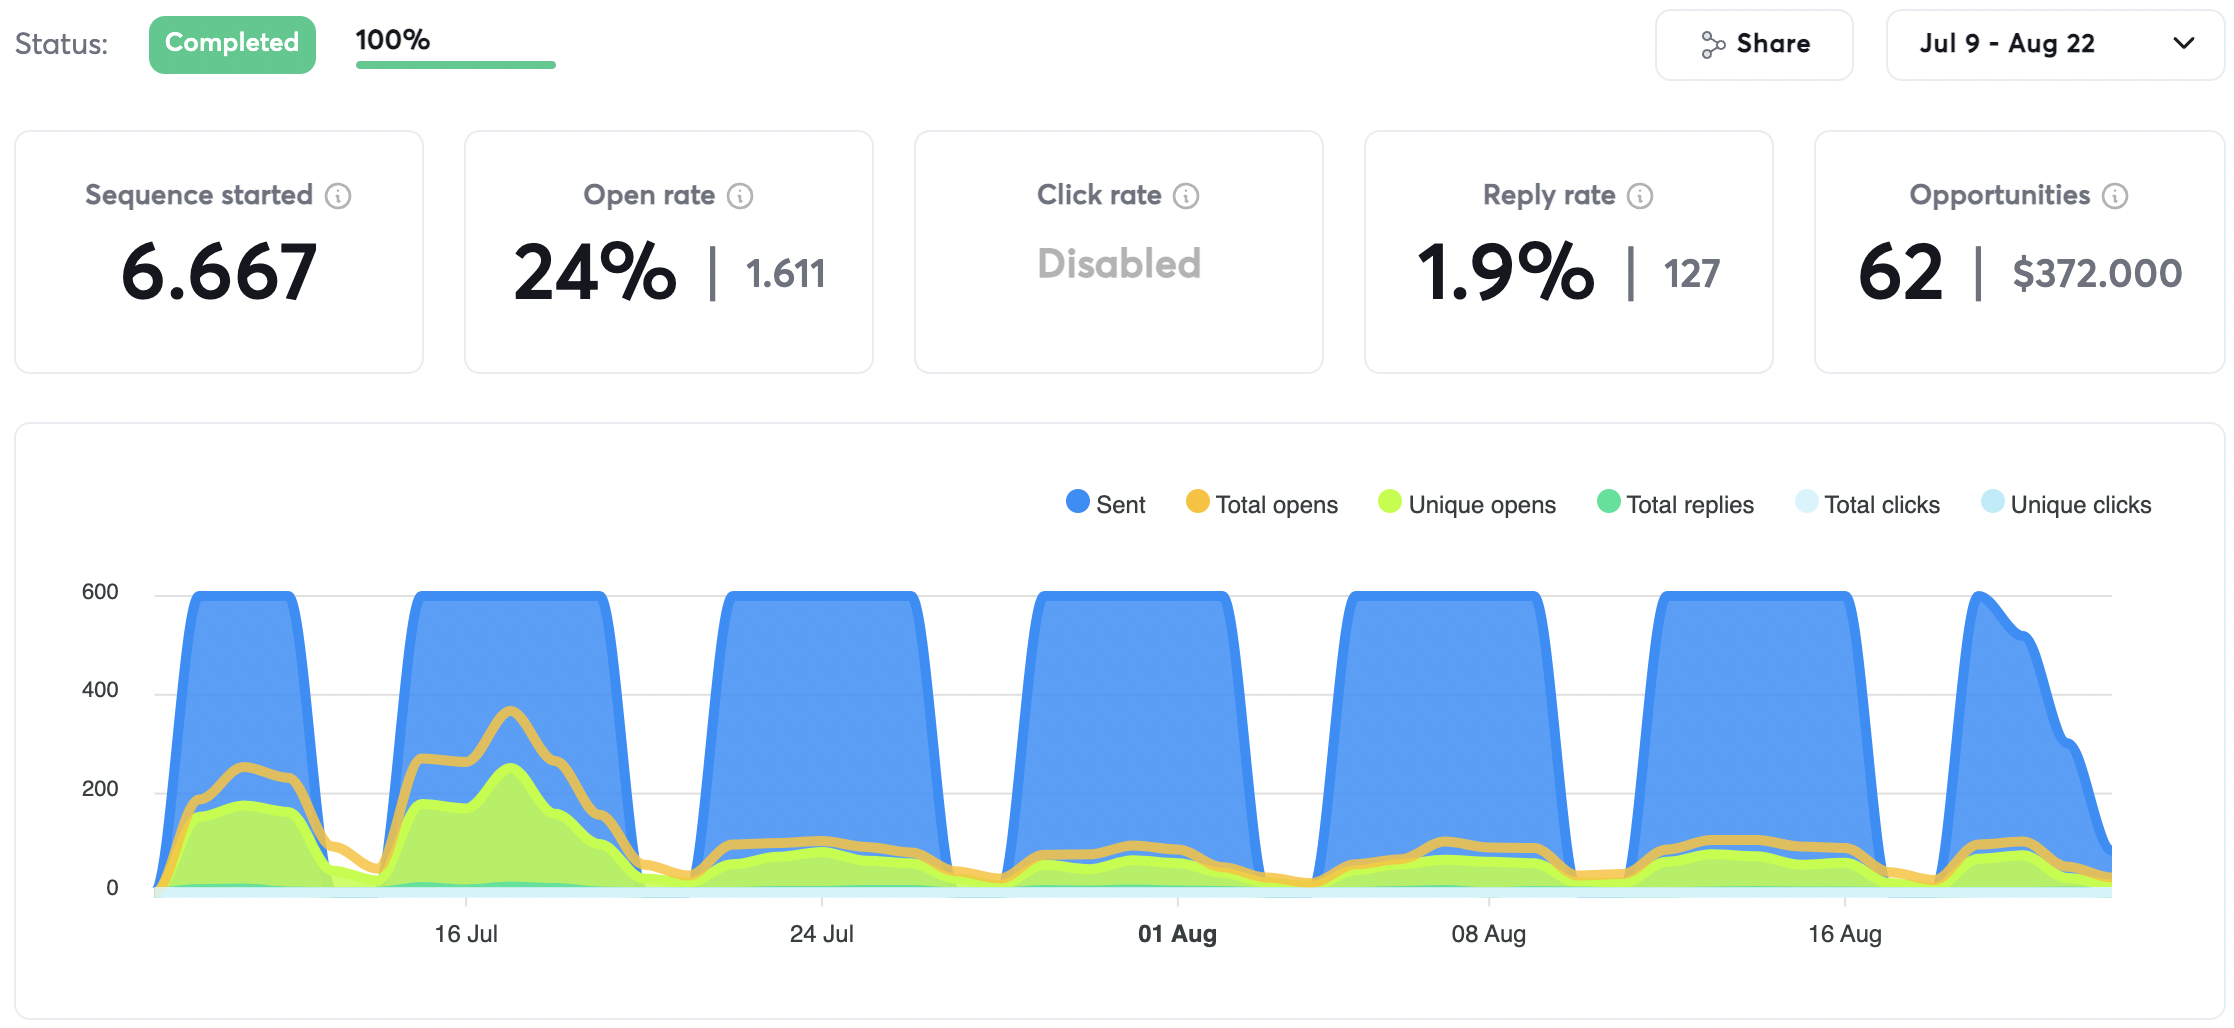Toggle Total replies legend item
Viewport: 2234px width, 1028px height.
coord(1675,504)
